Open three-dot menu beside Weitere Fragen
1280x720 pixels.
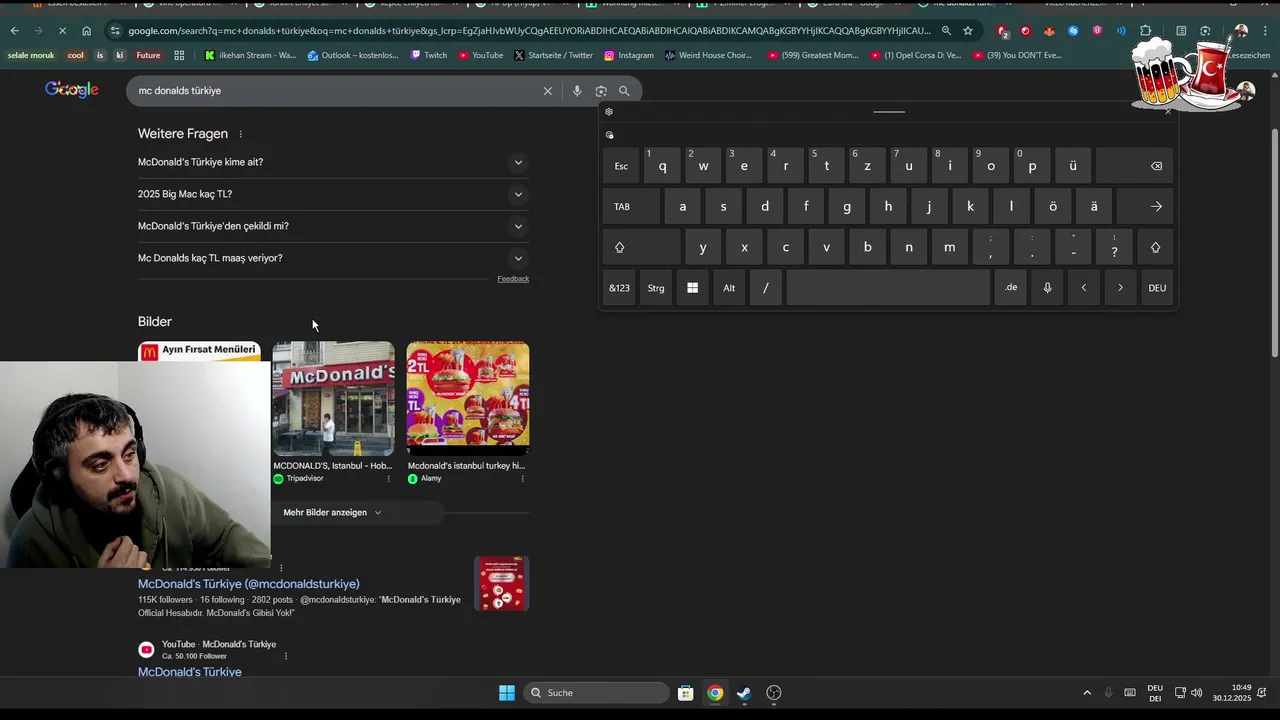click(240, 134)
